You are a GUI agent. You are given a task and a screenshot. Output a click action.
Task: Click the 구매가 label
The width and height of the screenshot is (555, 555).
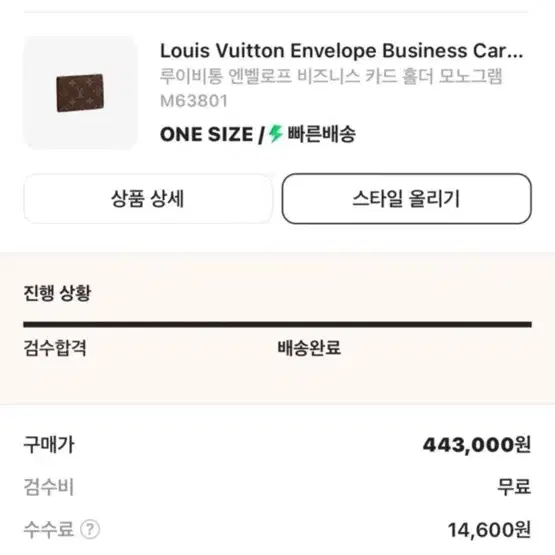(x=49, y=445)
